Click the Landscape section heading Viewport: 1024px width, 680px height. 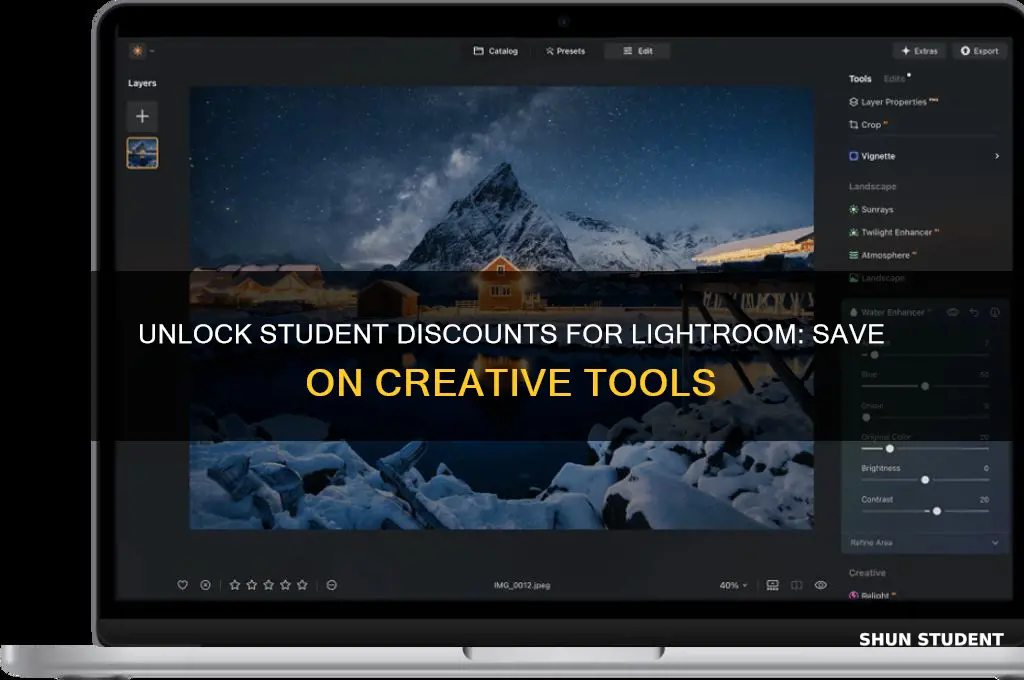pyautogui.click(x=872, y=187)
